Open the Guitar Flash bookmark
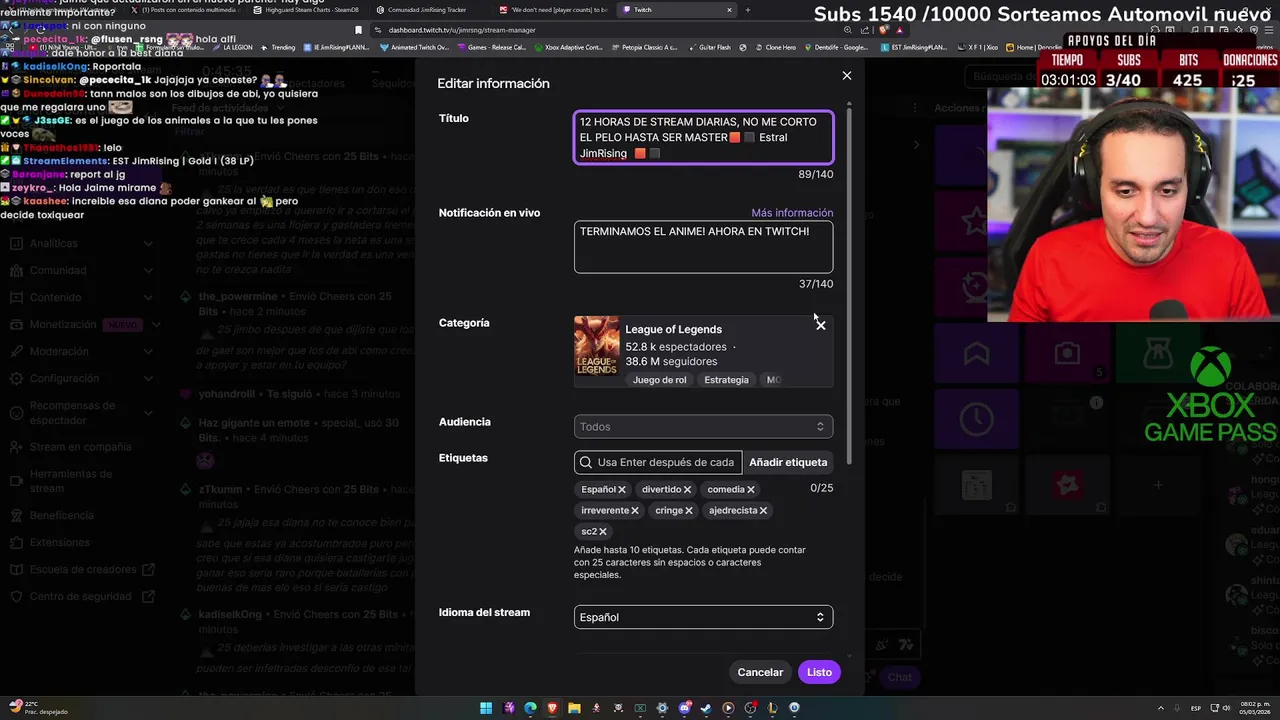Viewport: 1280px width, 720px height. click(x=709, y=47)
